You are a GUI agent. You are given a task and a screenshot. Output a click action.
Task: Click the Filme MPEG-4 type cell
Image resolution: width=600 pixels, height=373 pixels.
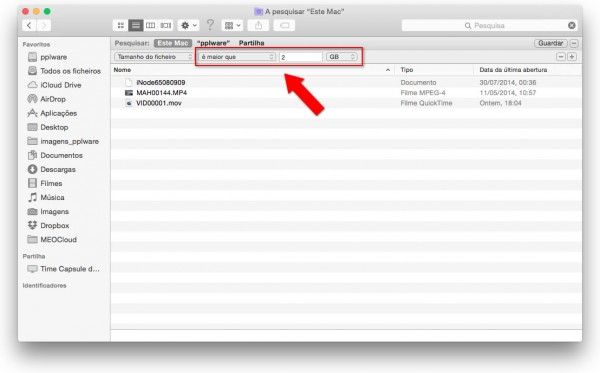423,93
